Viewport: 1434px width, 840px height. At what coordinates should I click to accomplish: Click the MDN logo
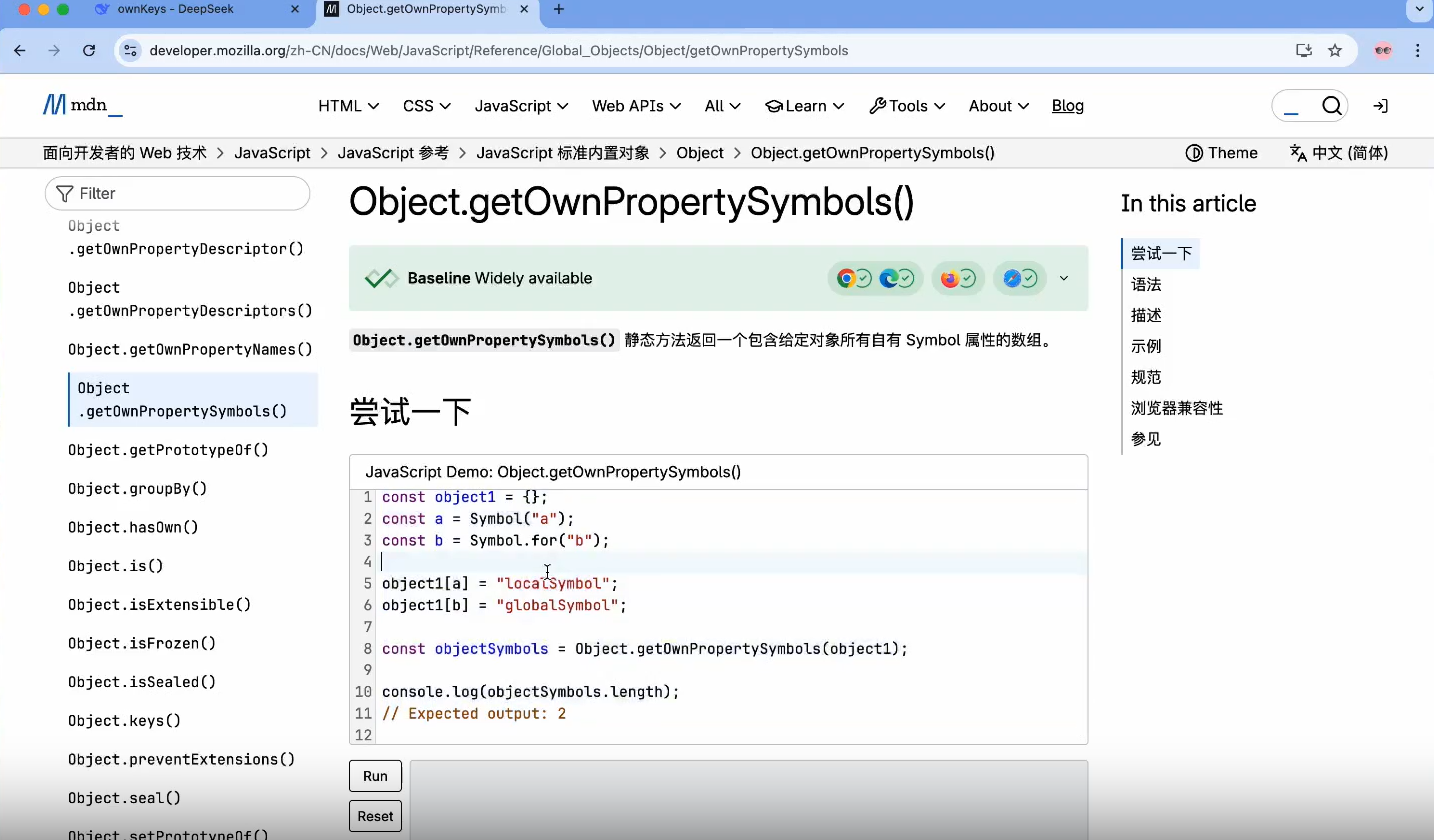pyautogui.click(x=82, y=105)
